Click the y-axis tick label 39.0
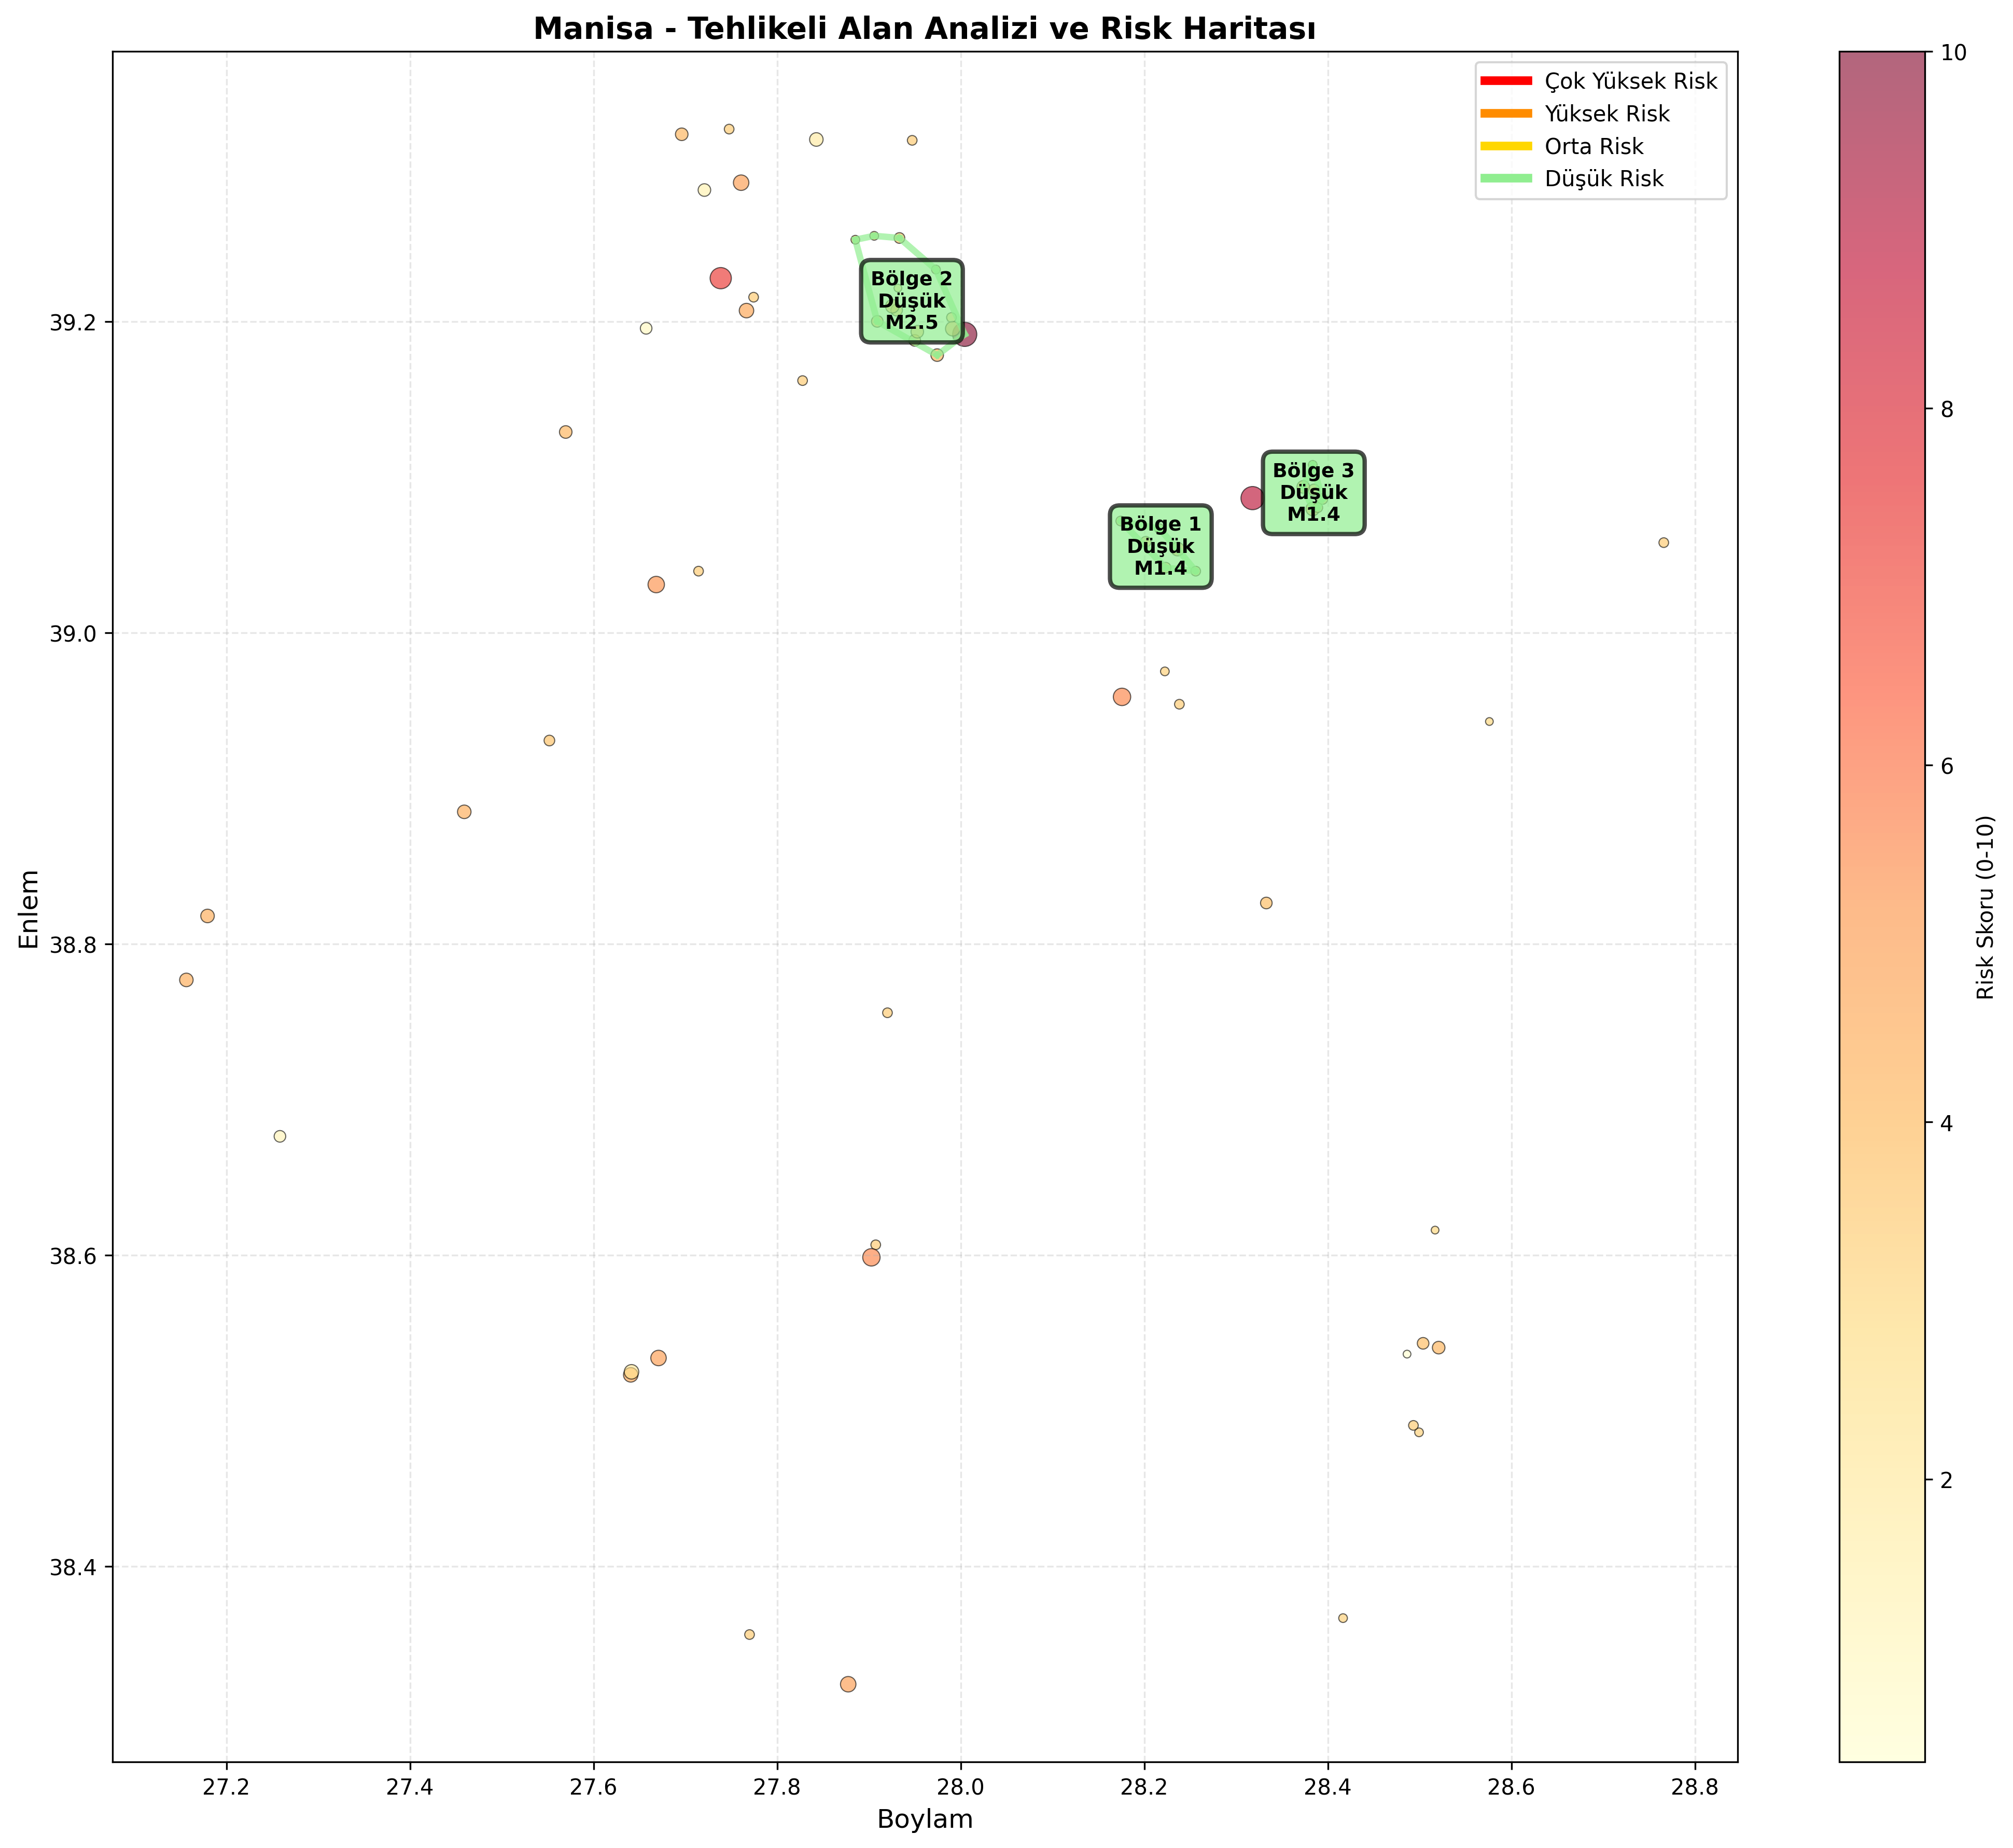Image resolution: width=2013 pixels, height=1848 pixels. (x=74, y=634)
